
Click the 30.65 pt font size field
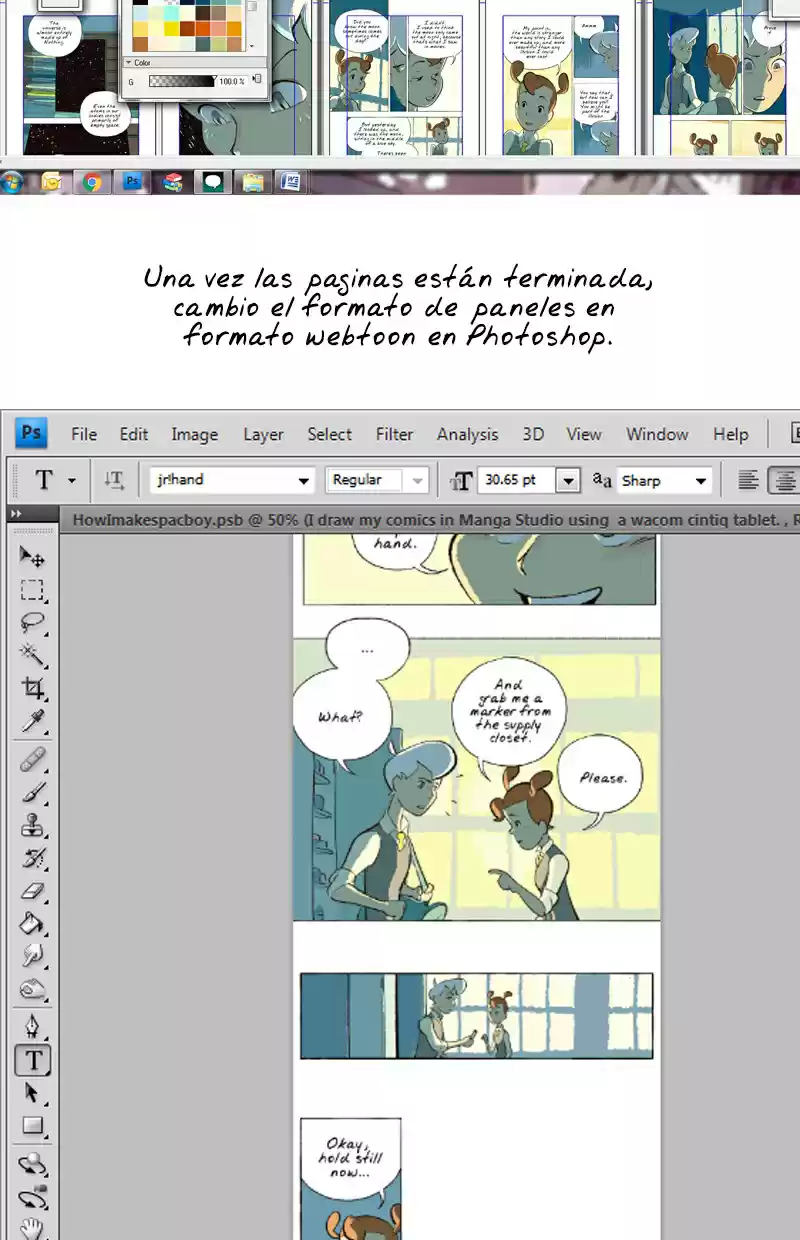(x=515, y=481)
